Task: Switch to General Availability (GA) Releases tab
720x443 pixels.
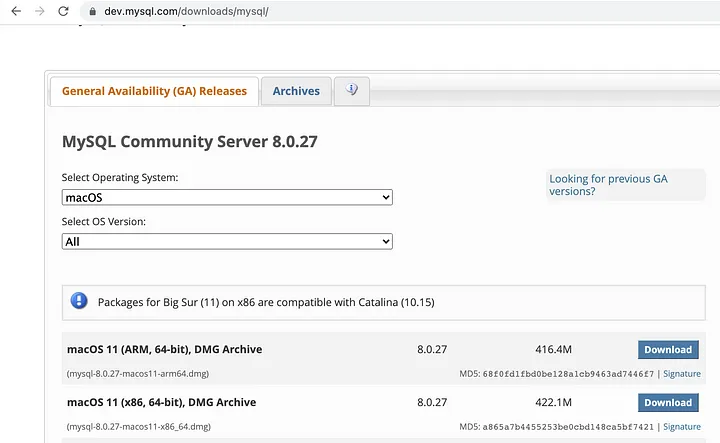Action: point(154,91)
